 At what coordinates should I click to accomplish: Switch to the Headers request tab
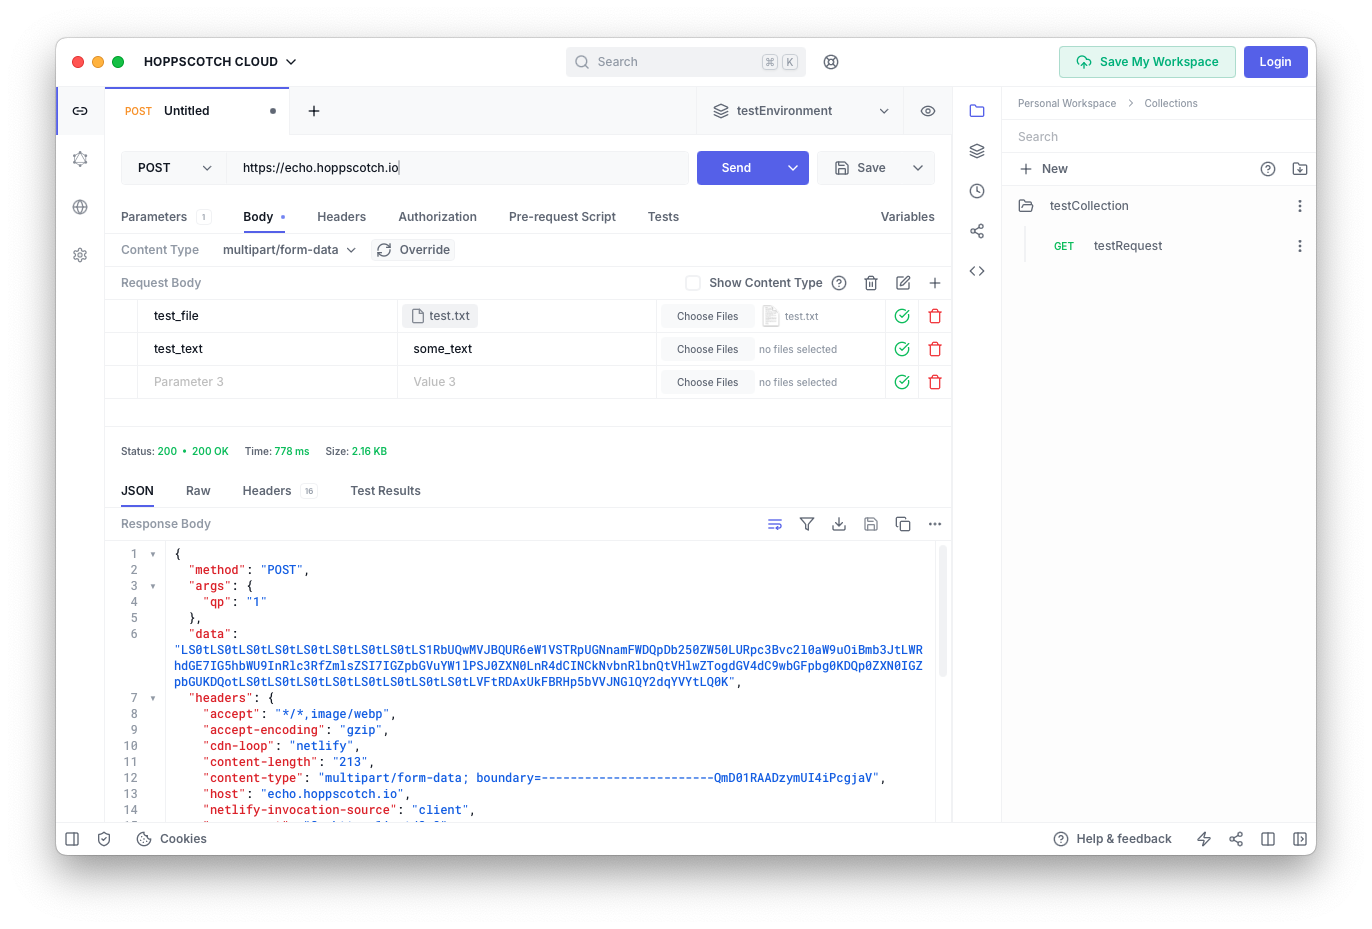[x=342, y=217]
